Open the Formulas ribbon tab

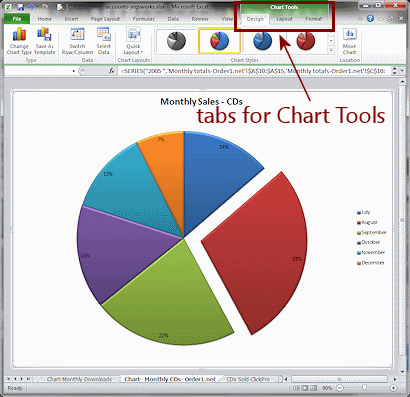144,19
